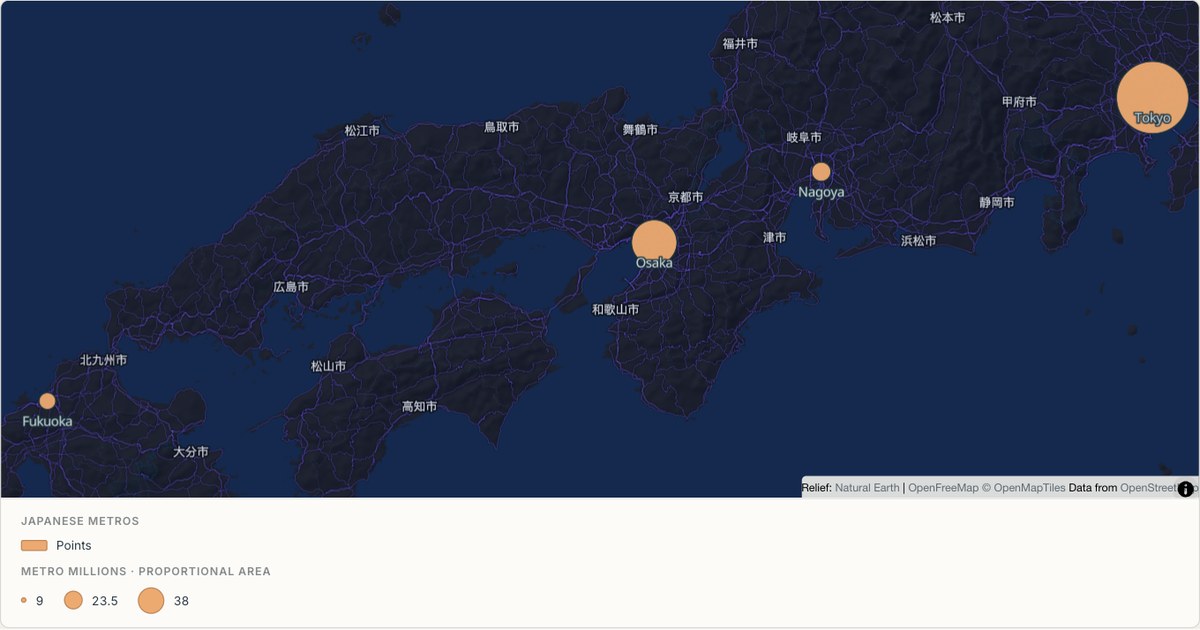Open the Natural Earth attribution link

pos(867,488)
